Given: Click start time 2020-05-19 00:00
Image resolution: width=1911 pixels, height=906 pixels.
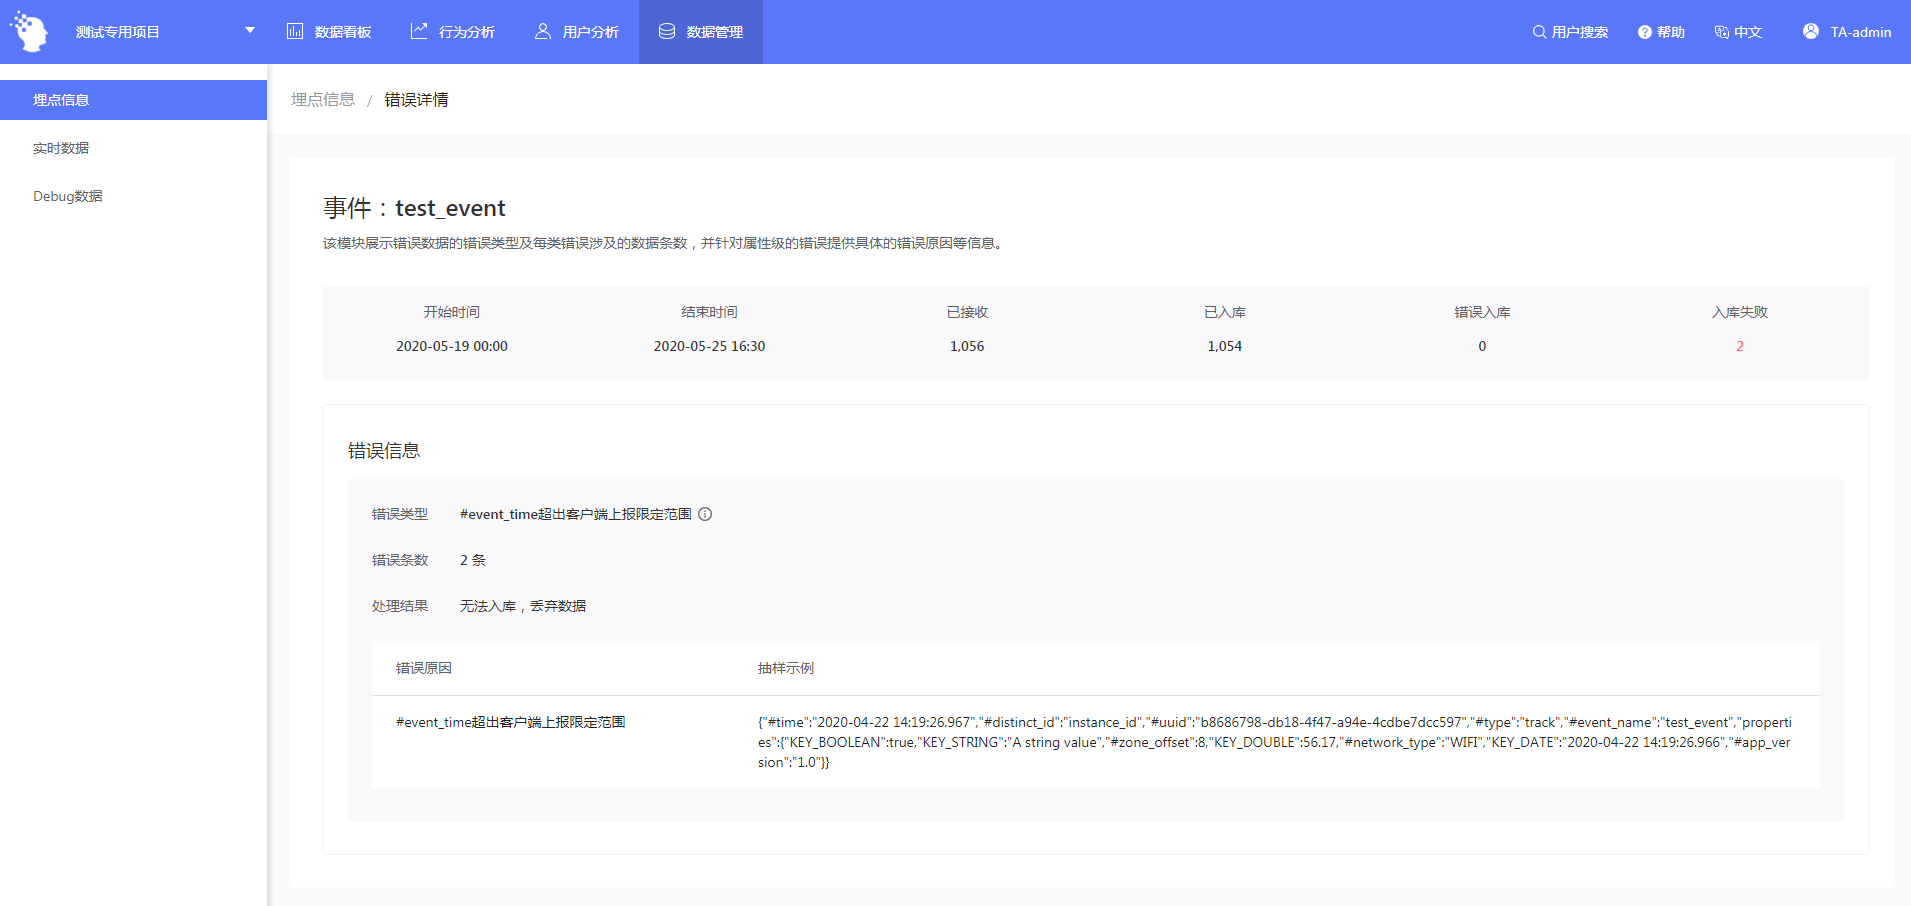Looking at the screenshot, I should pyautogui.click(x=452, y=346).
